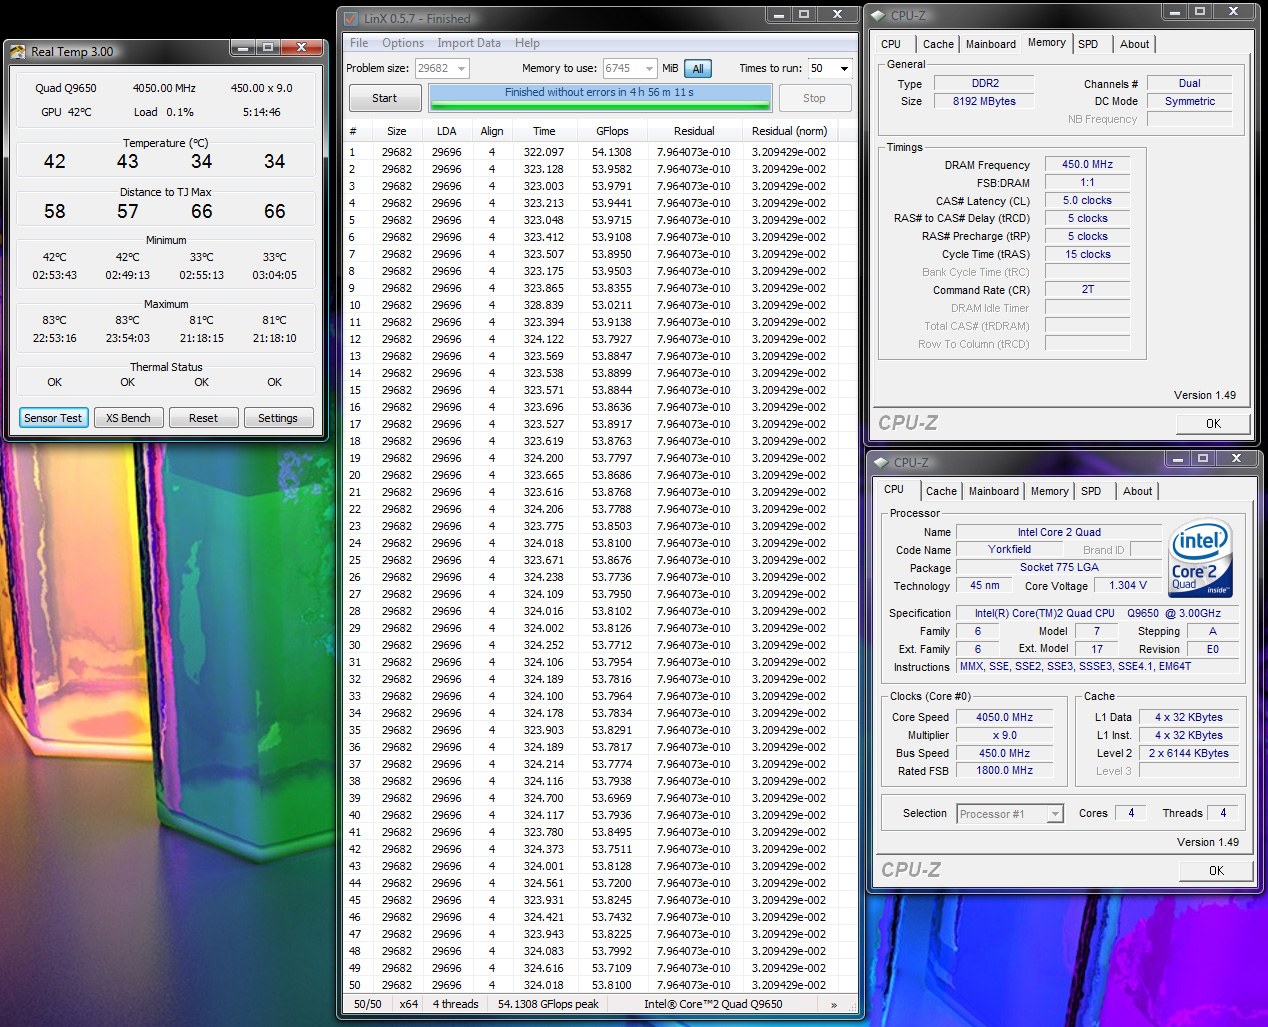Click the Size 8192 MBytes field
This screenshot has height=1027, width=1268.
pos(984,101)
